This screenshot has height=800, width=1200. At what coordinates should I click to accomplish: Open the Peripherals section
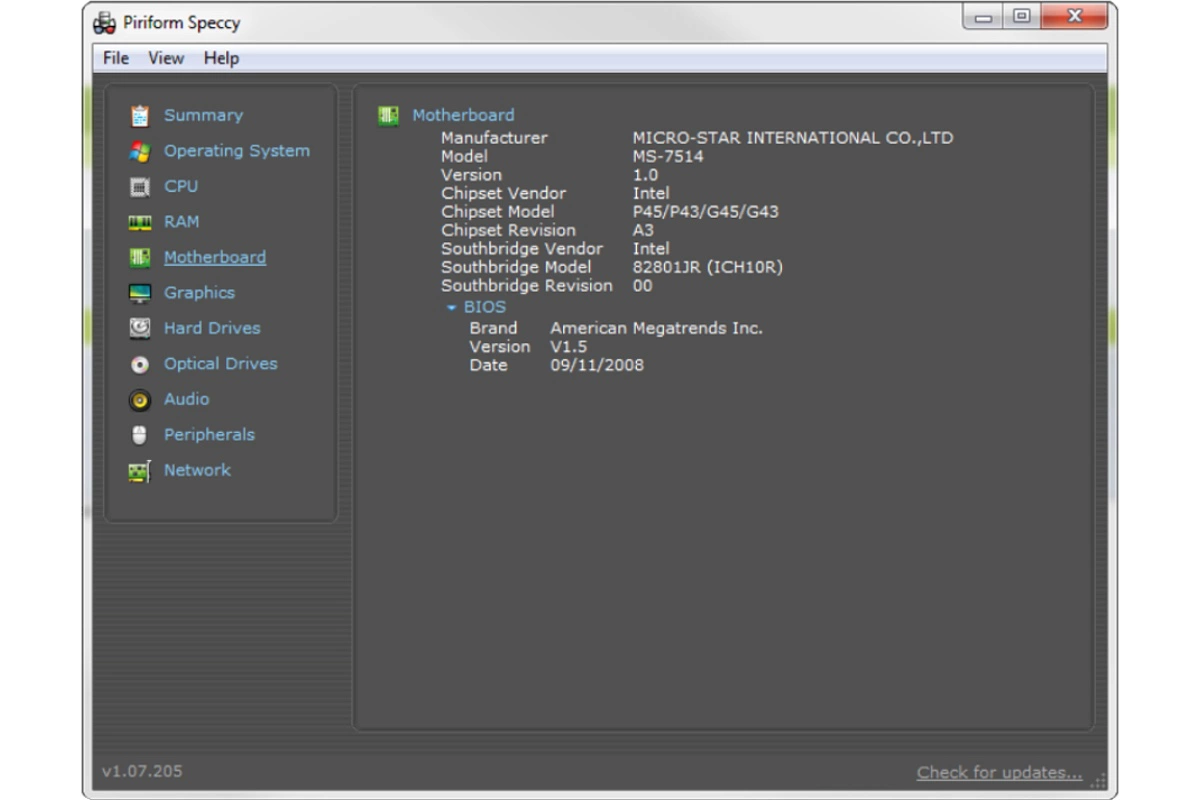coord(209,435)
